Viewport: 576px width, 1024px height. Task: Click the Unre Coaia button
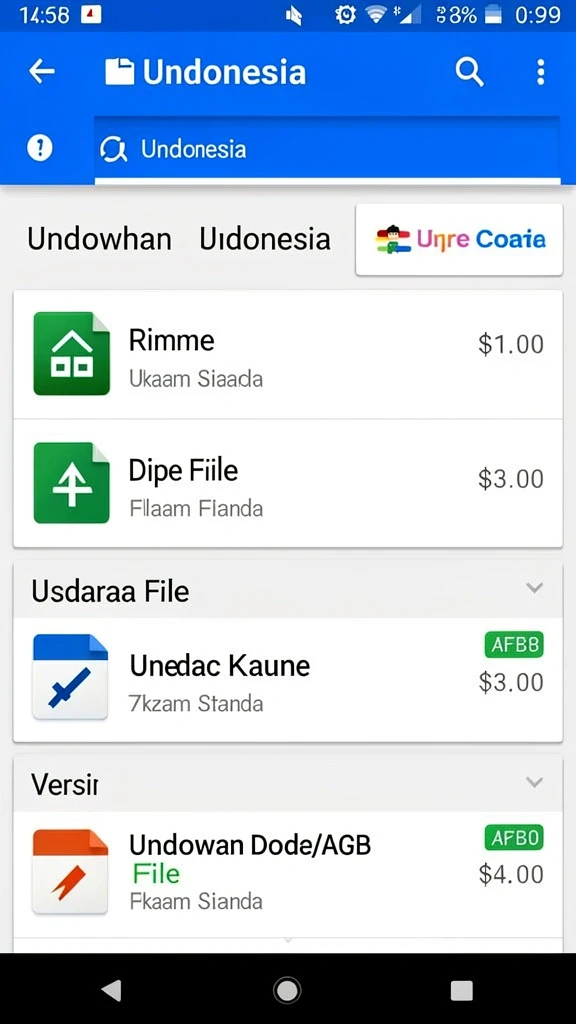(x=459, y=239)
